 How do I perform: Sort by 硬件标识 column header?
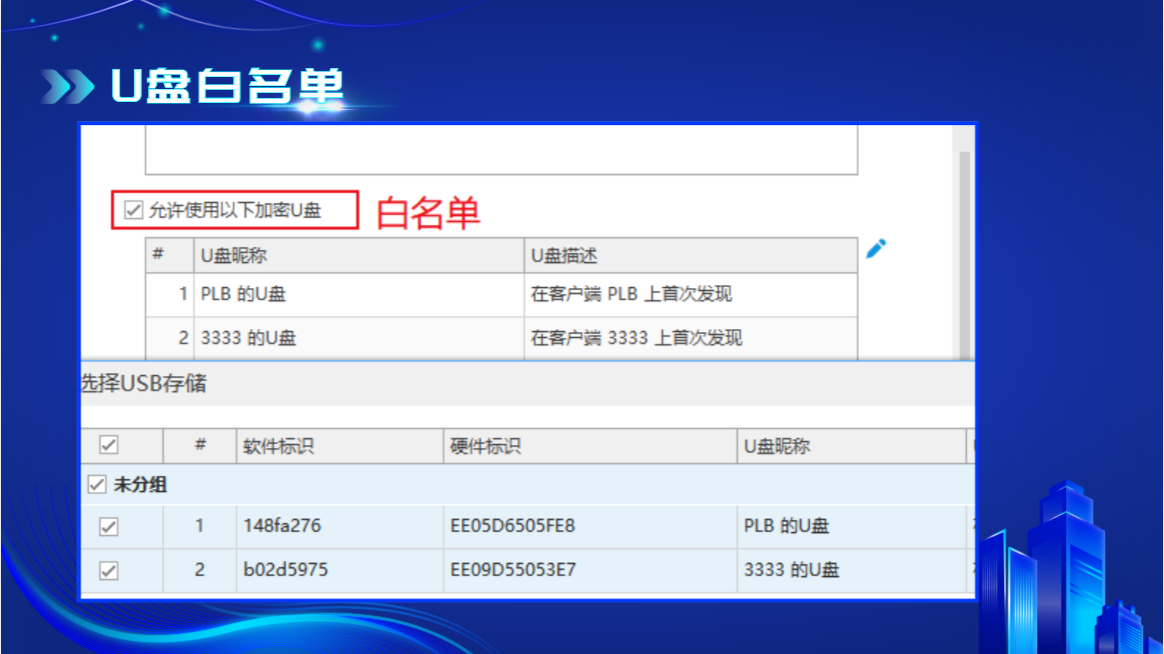[590, 446]
